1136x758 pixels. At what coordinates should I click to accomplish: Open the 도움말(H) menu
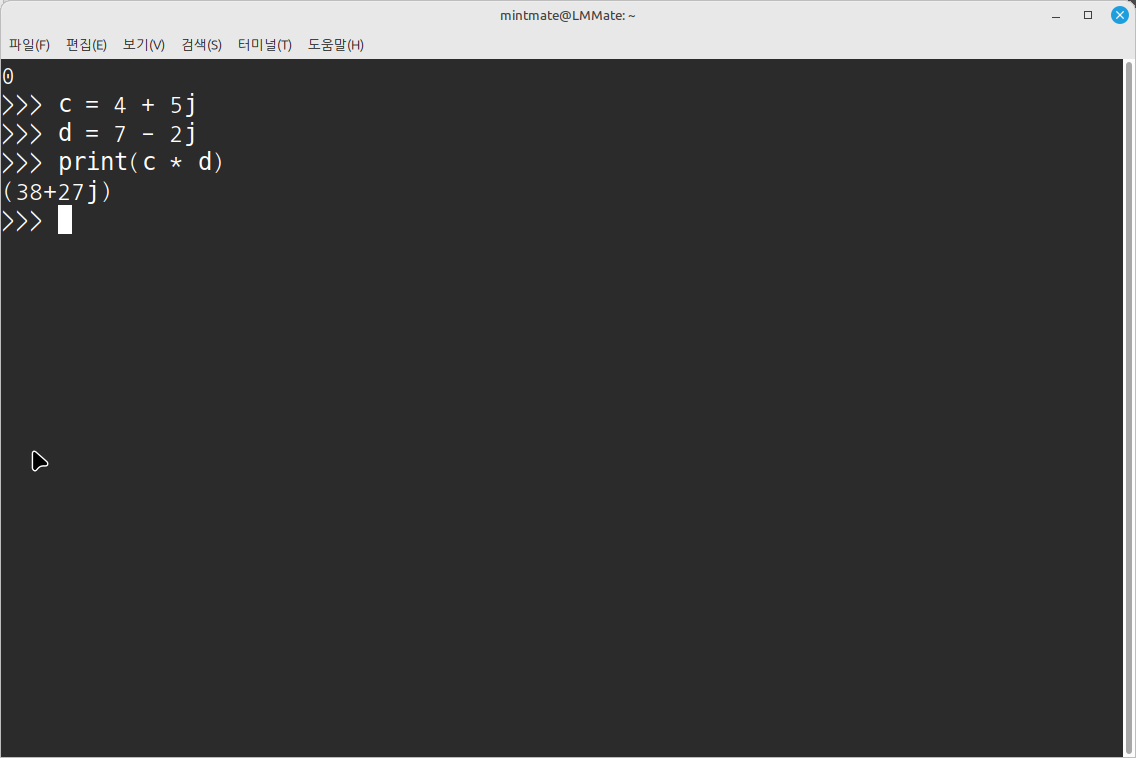335,45
